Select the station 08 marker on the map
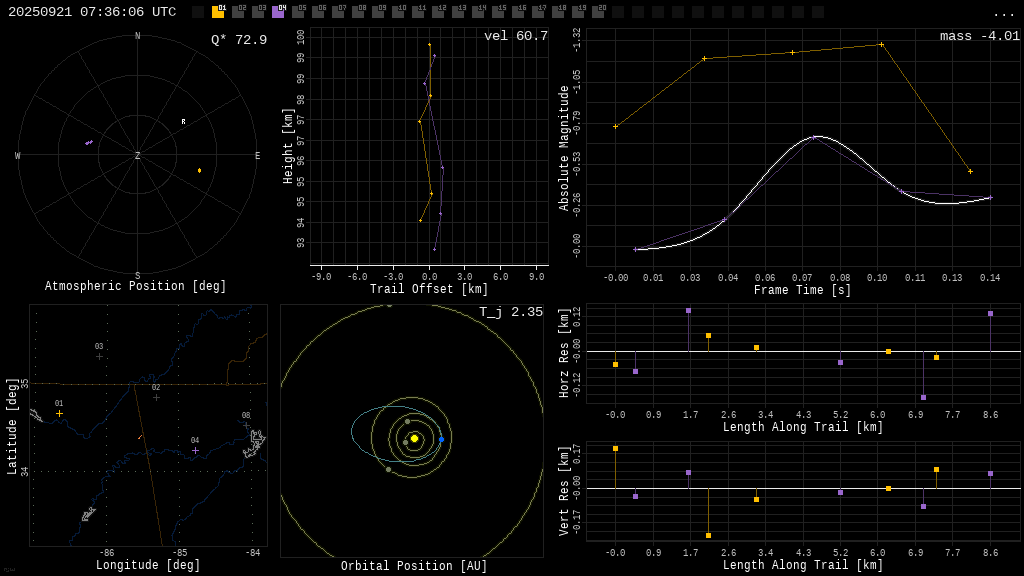The height and width of the screenshot is (576, 1024). (x=246, y=425)
